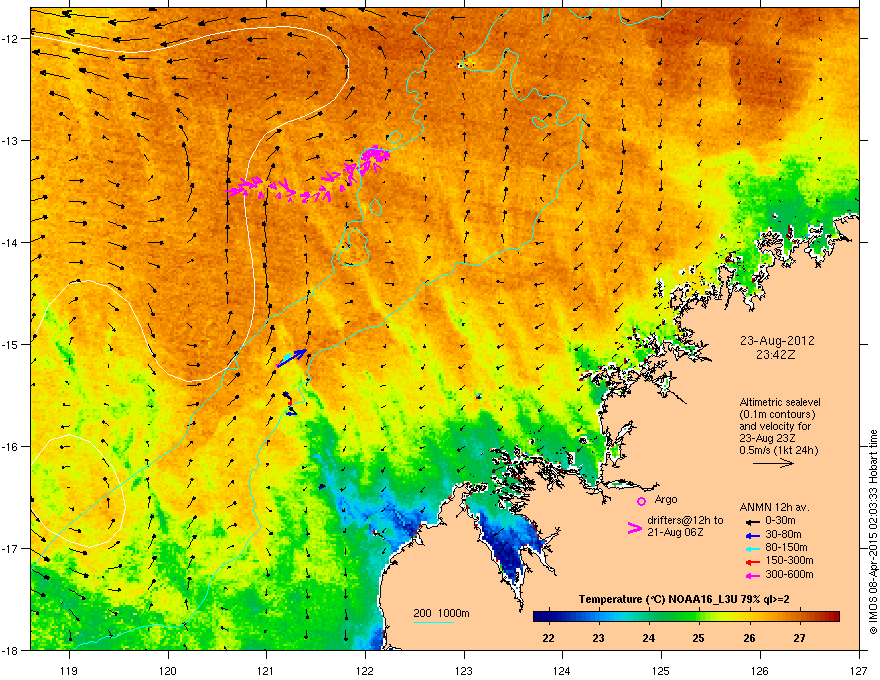
Task: Click the longitude axis label '127'
Action: (859, 670)
